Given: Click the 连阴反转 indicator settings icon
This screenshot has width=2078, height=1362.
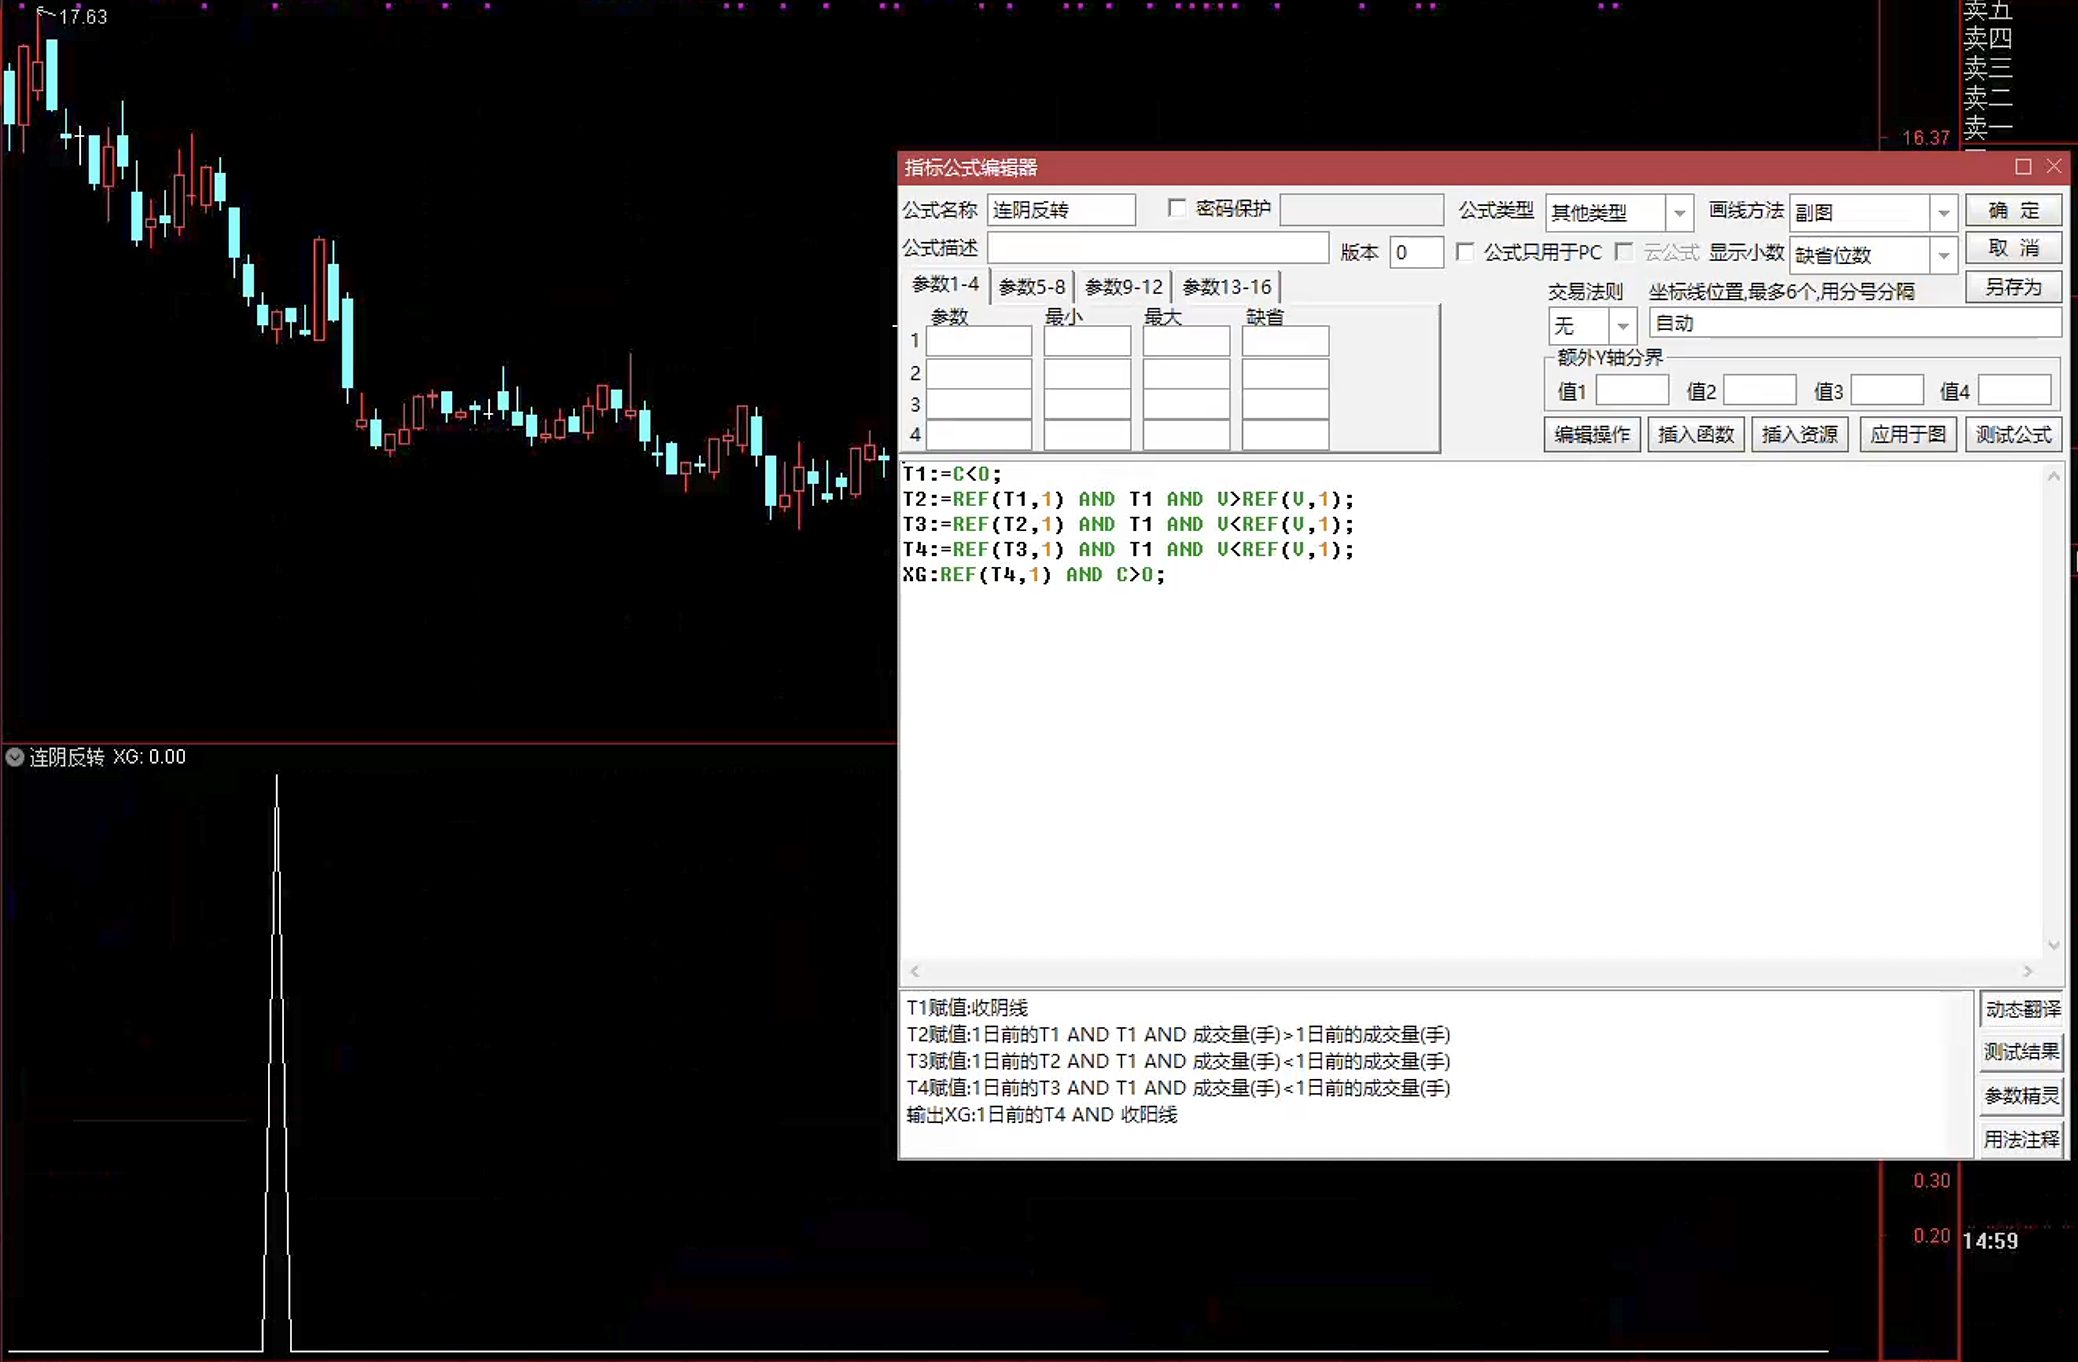Looking at the screenshot, I should click(x=15, y=757).
